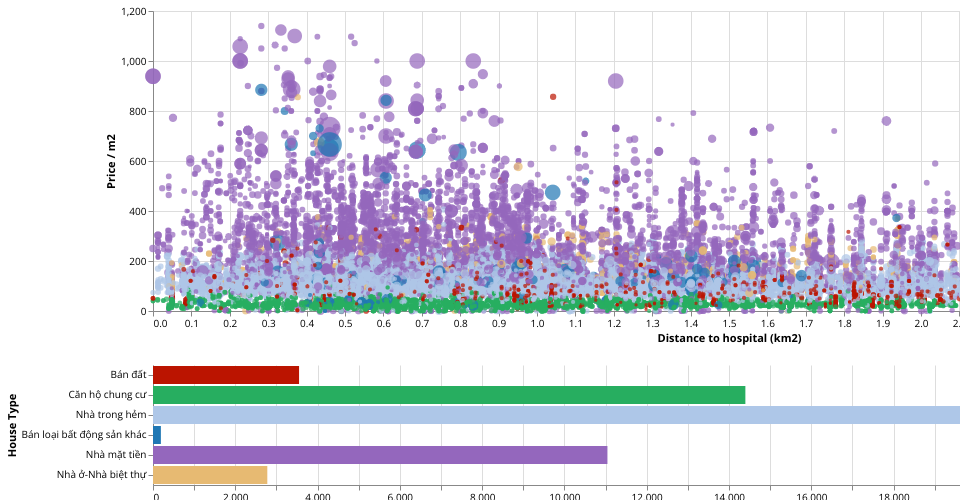Click the blue circle just past 1.0 km
The width and height of the screenshot is (960, 500).
pos(553,192)
